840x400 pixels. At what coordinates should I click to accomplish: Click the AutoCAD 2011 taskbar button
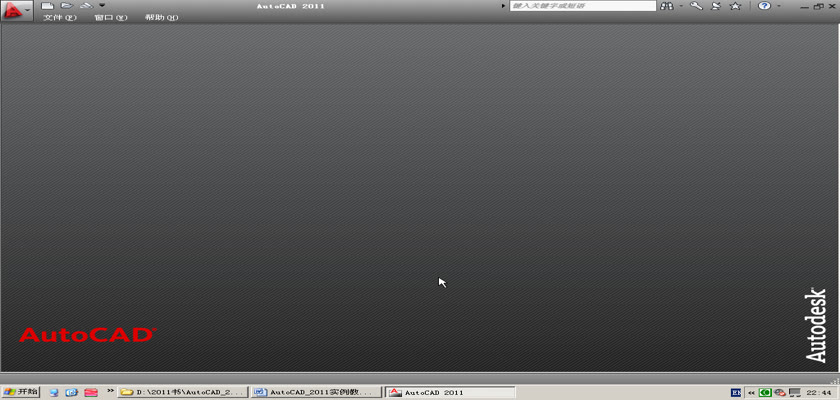450,393
